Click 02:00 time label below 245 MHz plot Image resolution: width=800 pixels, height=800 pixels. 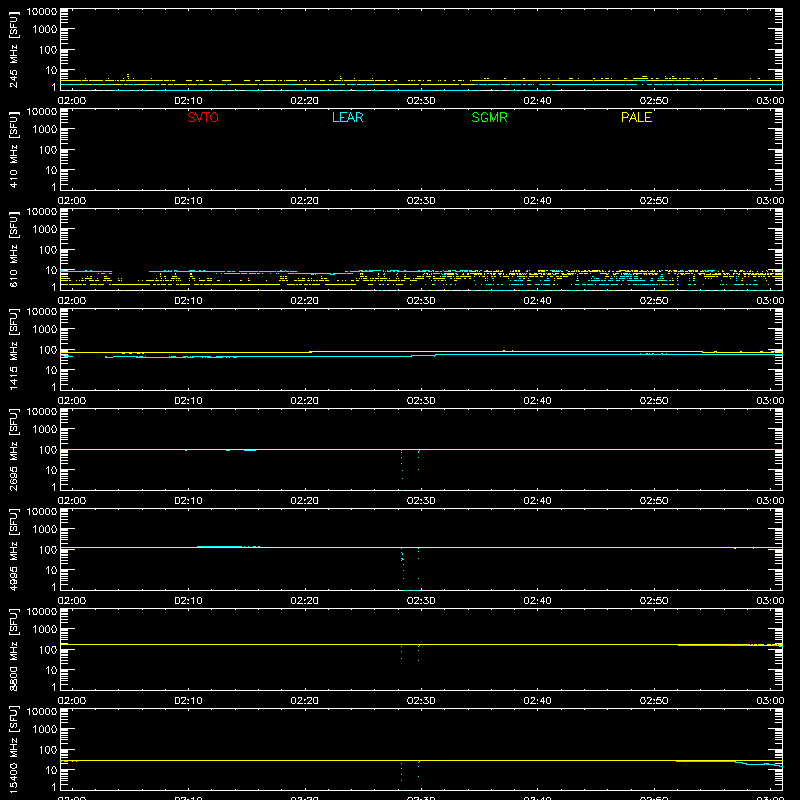[72, 101]
